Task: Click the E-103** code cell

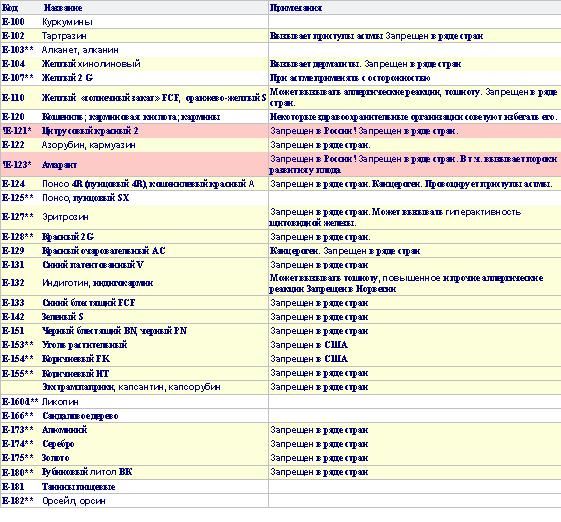Action: (x=18, y=50)
